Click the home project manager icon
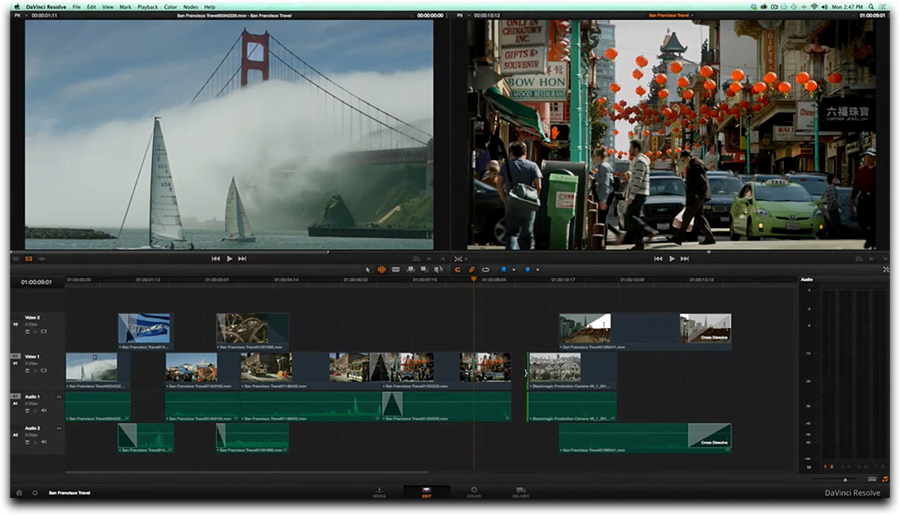Screen dimensions: 900x515 pos(19,493)
